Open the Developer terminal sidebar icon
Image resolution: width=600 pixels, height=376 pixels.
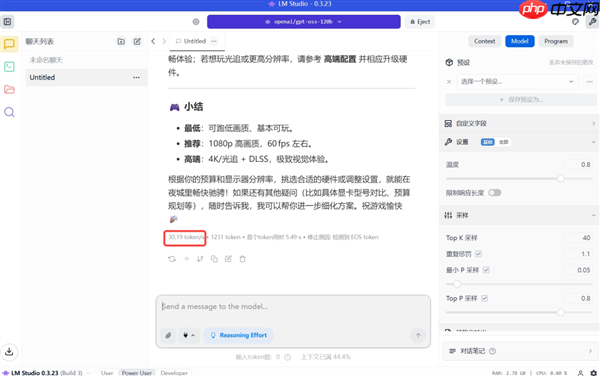point(9,67)
